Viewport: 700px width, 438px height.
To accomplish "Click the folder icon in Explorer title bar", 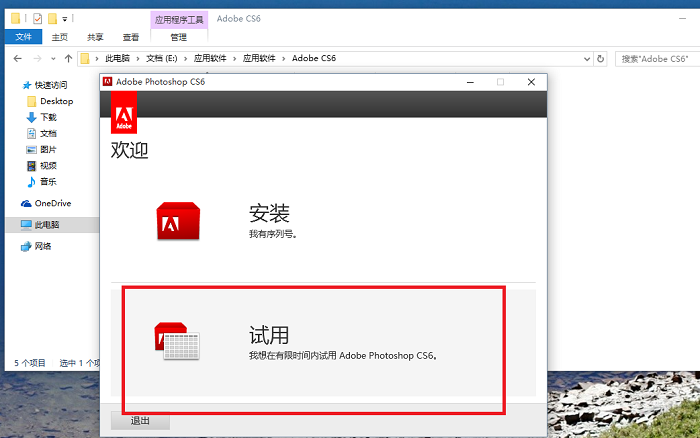I will coord(15,18).
